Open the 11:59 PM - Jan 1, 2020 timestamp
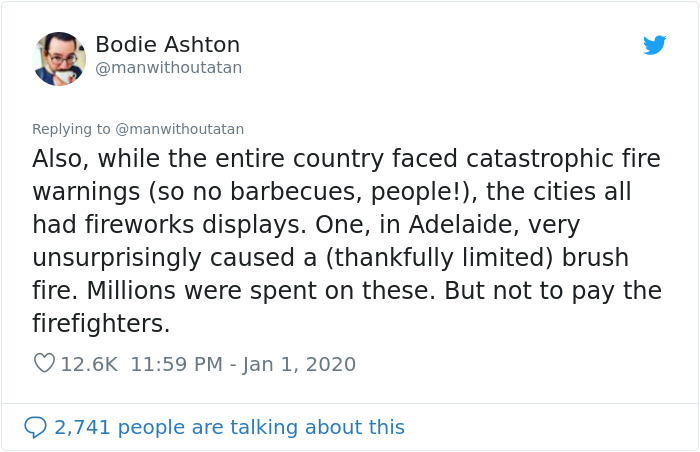 coord(243,364)
